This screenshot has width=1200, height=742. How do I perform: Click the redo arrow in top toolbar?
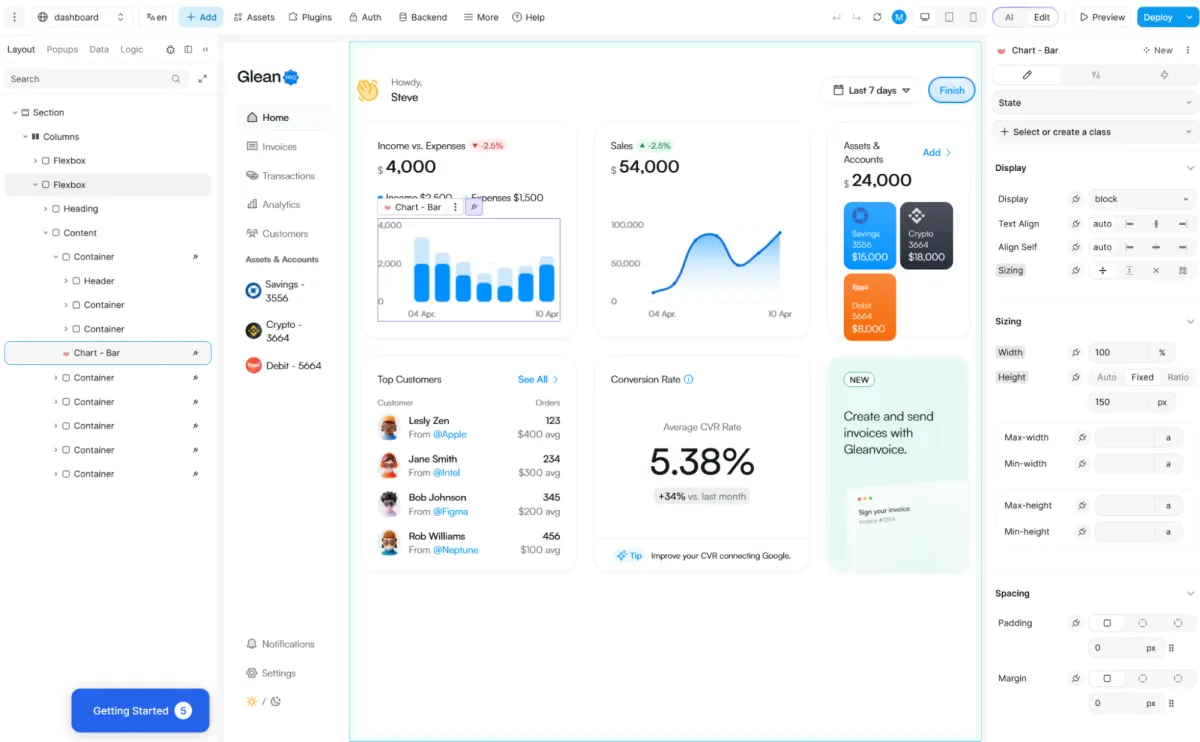[857, 17]
